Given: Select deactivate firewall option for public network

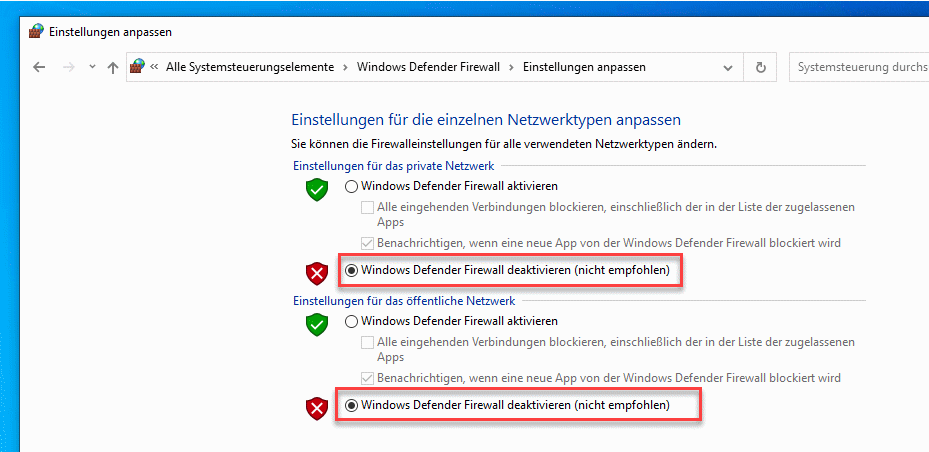Looking at the screenshot, I should [x=351, y=405].
